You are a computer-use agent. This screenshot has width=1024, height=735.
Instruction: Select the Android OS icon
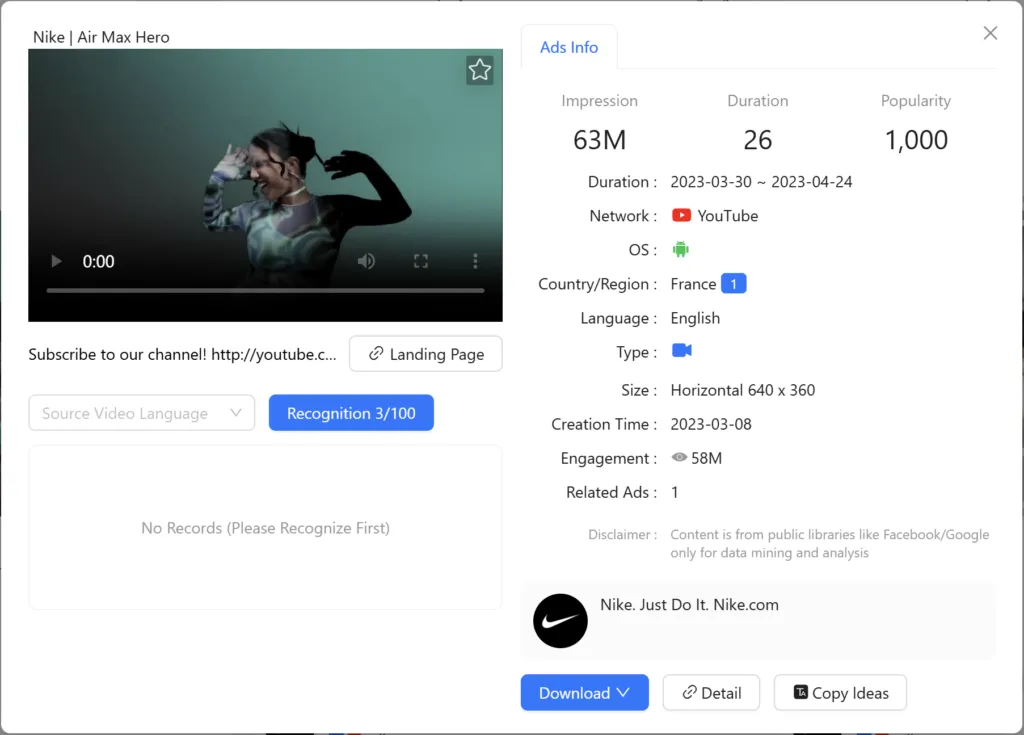[681, 249]
